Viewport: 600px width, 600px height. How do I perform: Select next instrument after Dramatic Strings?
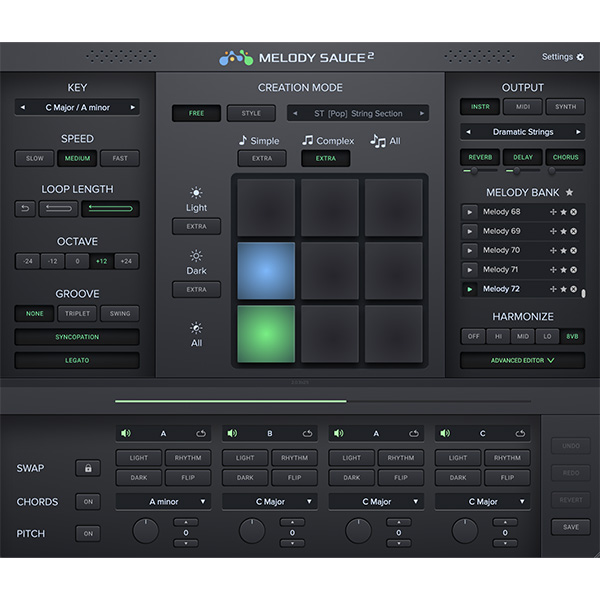pos(578,132)
